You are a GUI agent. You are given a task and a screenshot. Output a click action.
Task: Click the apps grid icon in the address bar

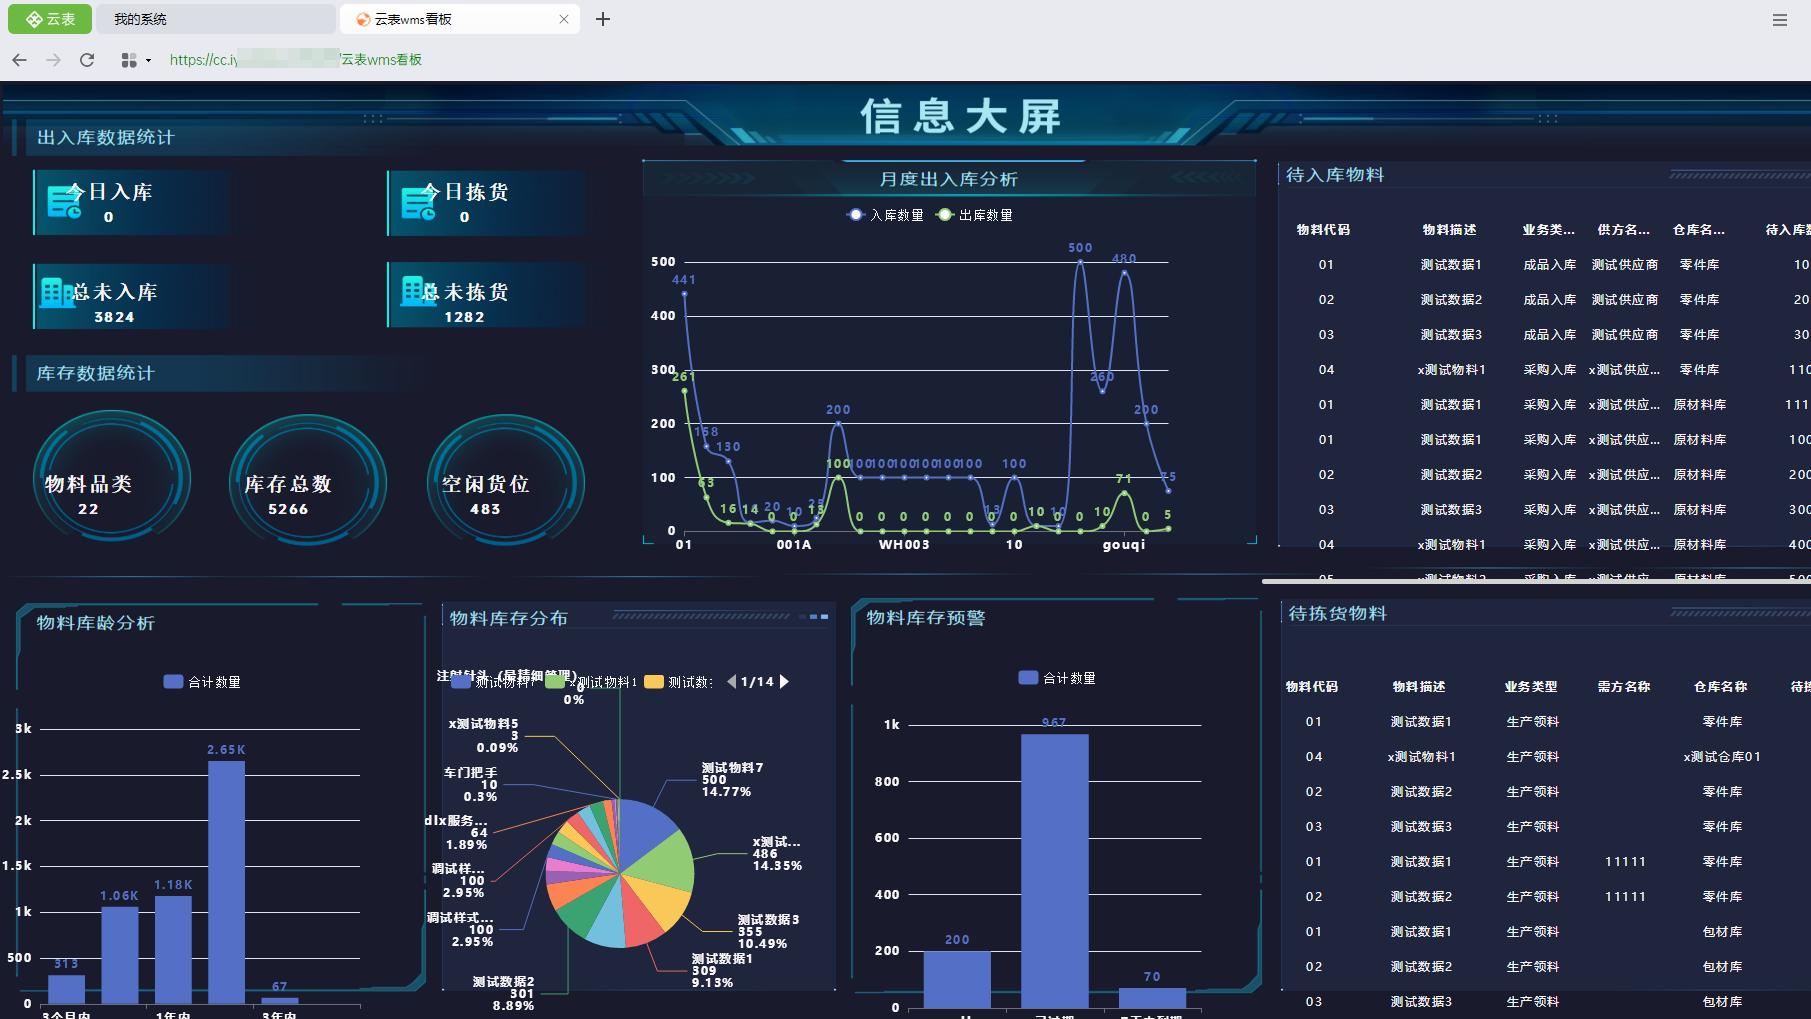(x=127, y=59)
